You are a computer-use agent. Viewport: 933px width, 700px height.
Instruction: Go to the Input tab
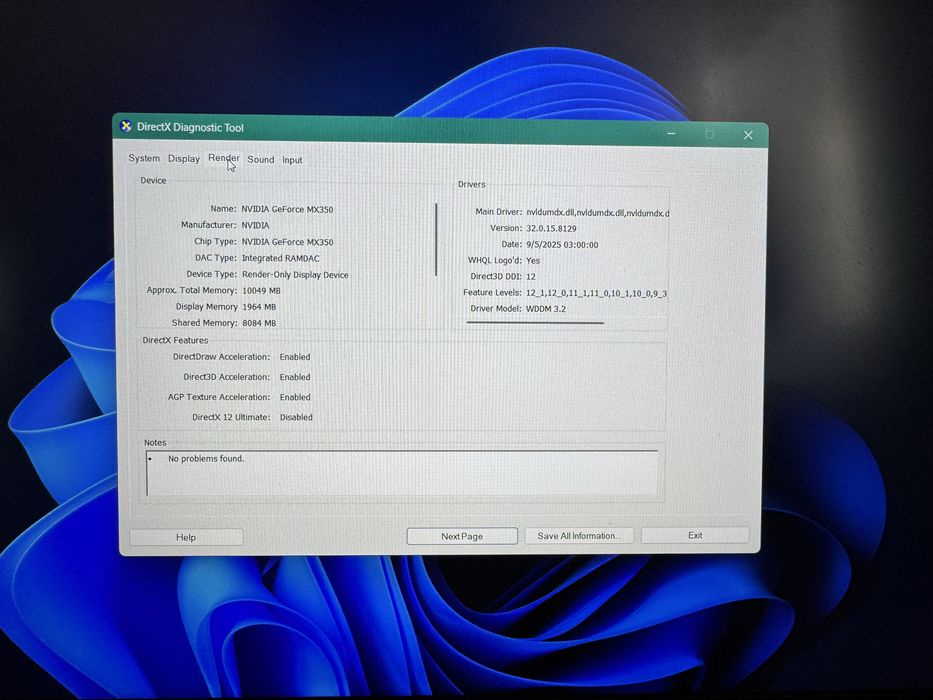292,160
